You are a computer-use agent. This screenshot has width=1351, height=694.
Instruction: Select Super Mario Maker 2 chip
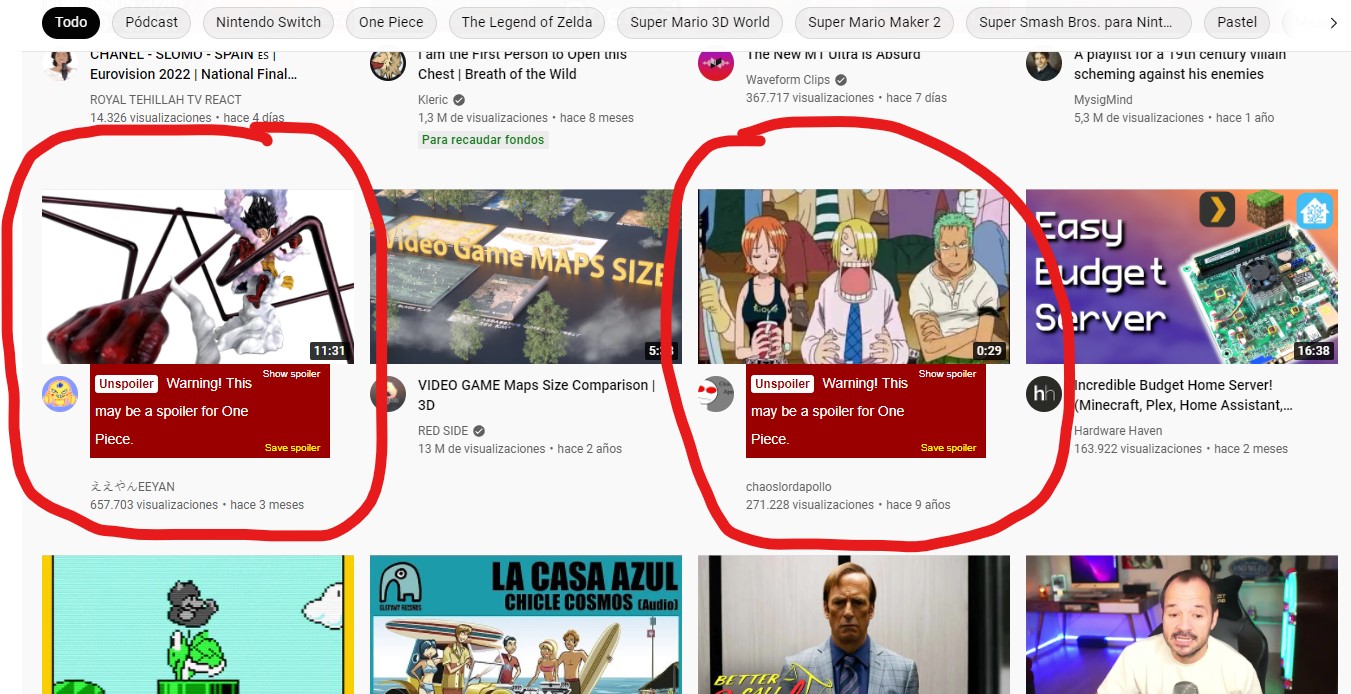coord(875,22)
